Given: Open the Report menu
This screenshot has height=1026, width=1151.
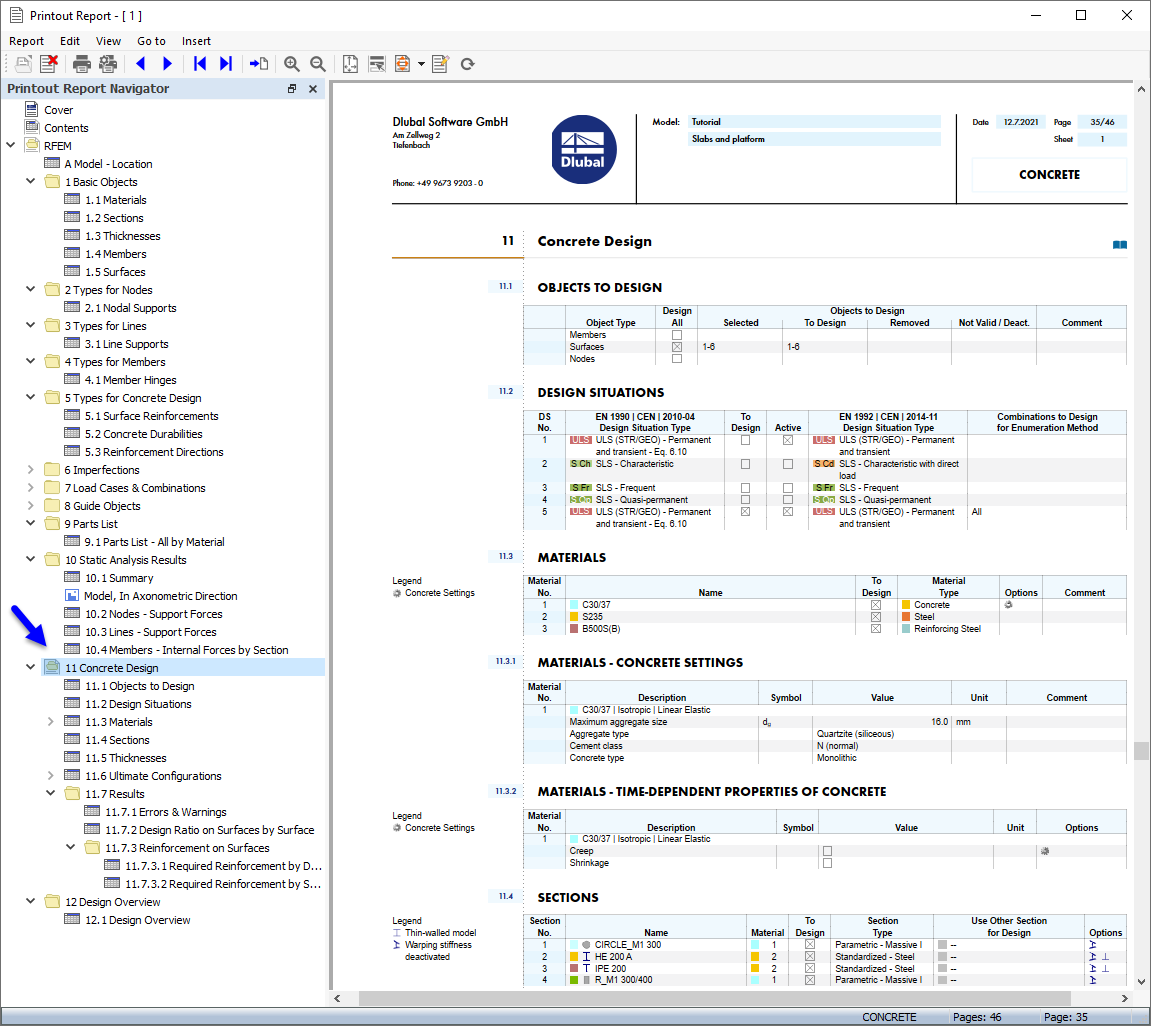Looking at the screenshot, I should [x=26, y=41].
